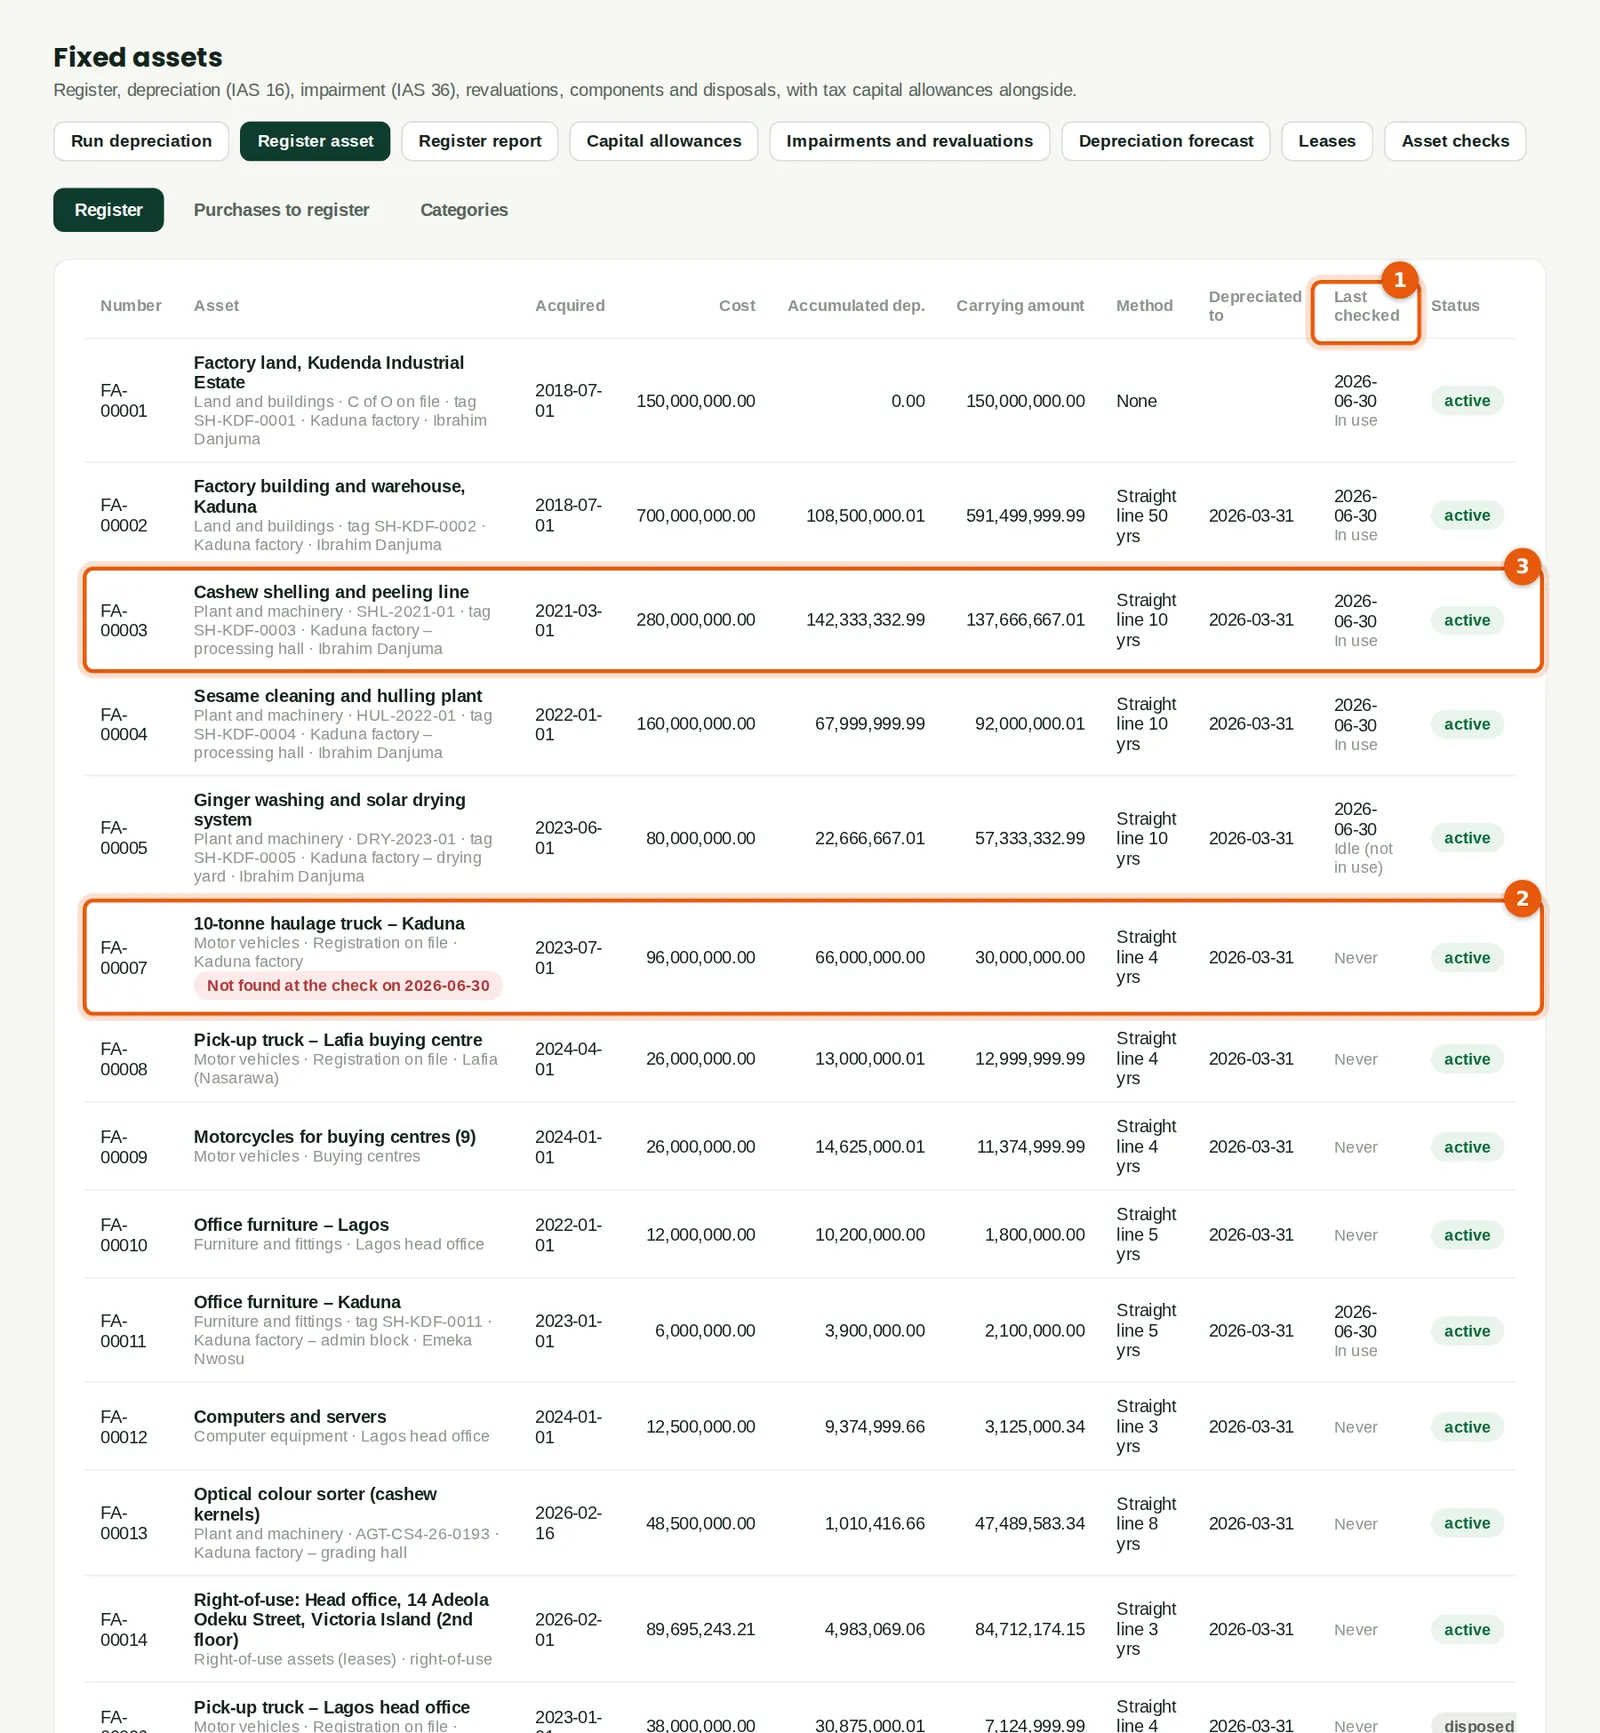The image size is (1600, 1733).
Task: Click the Status column header
Action: click(1455, 306)
